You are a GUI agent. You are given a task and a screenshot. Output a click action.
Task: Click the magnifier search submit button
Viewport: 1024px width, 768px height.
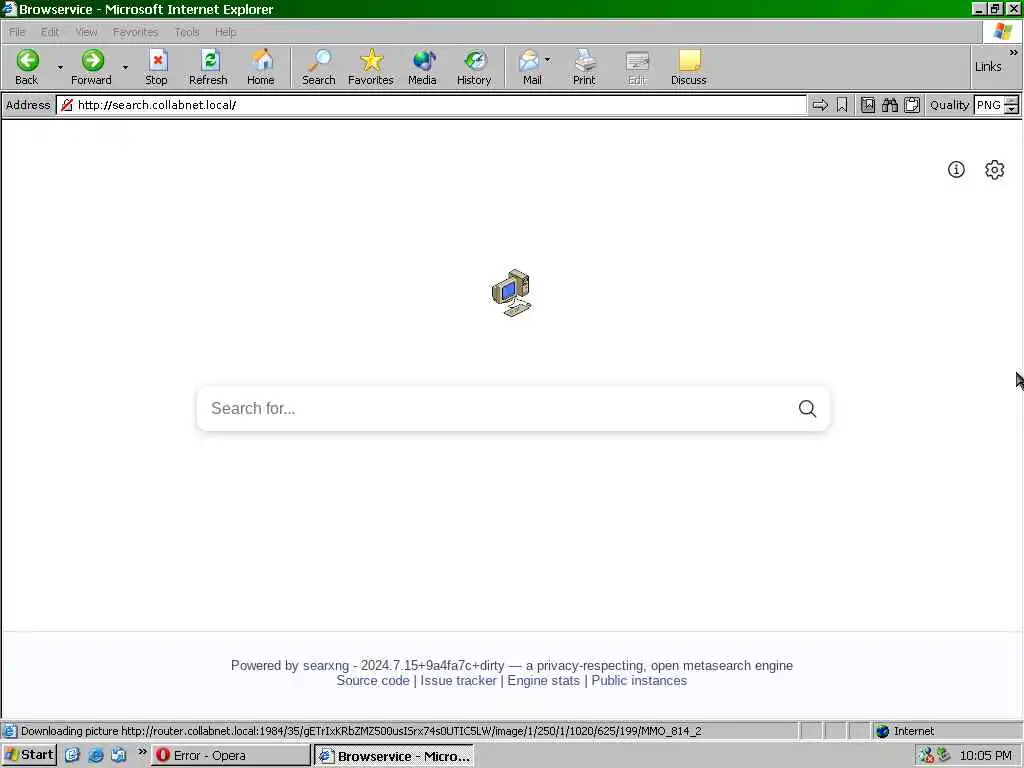[x=808, y=409]
